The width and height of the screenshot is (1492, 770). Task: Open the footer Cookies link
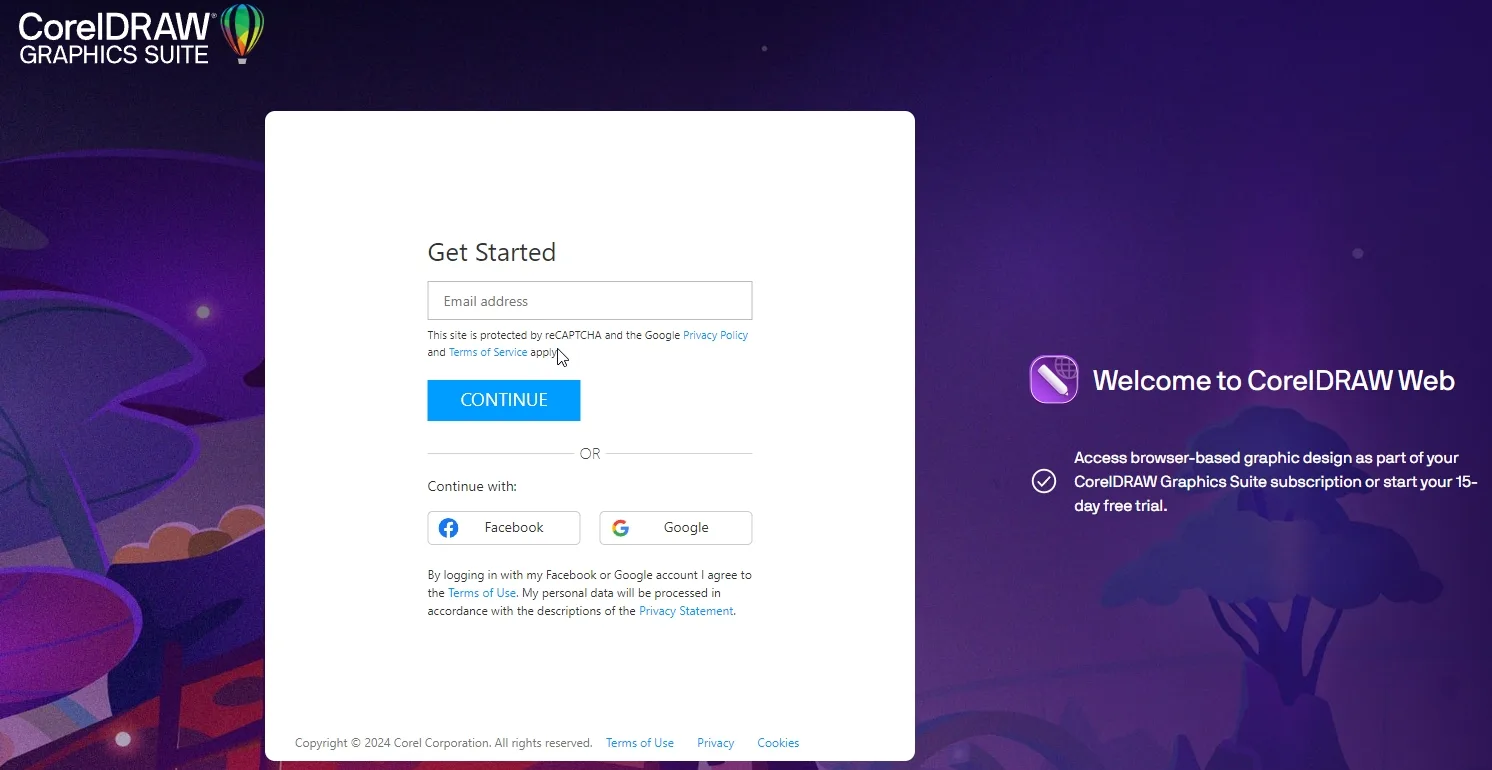[x=778, y=743]
